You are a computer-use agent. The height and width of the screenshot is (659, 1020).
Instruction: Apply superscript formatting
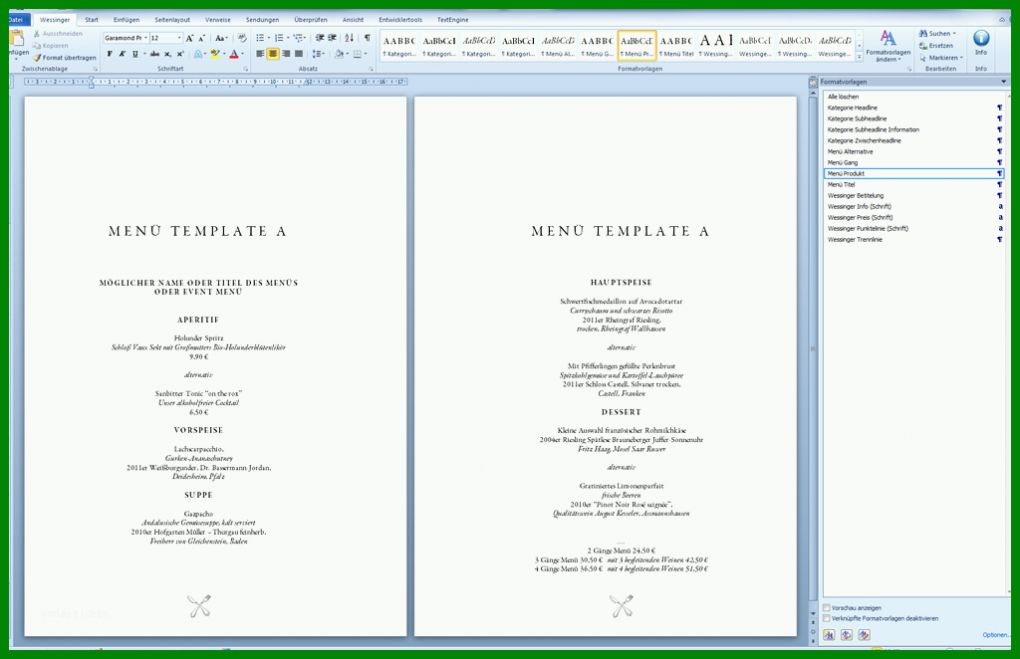coord(180,54)
